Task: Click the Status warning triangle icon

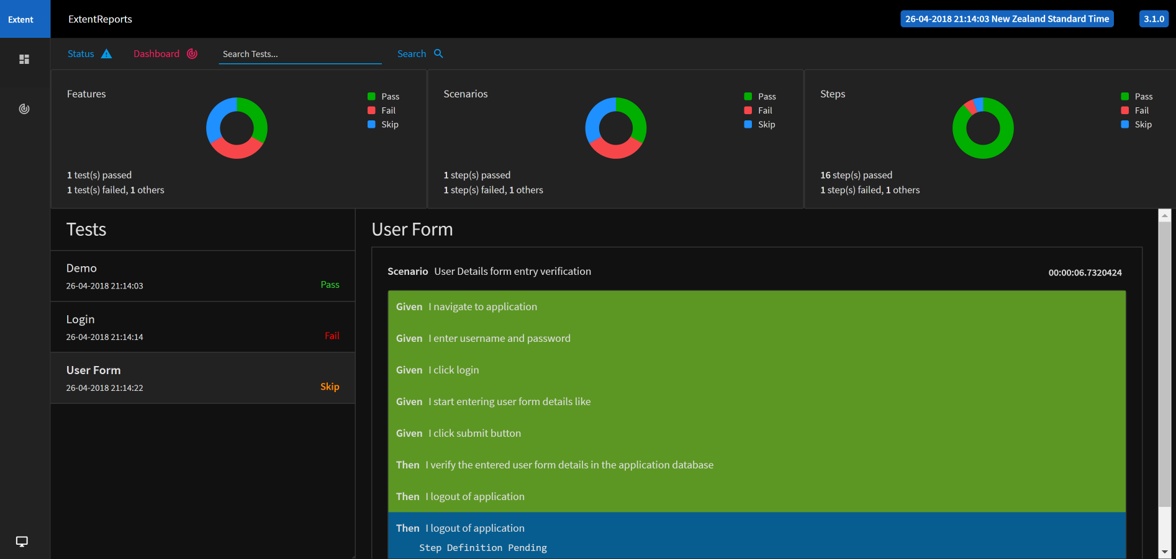Action: pos(106,54)
